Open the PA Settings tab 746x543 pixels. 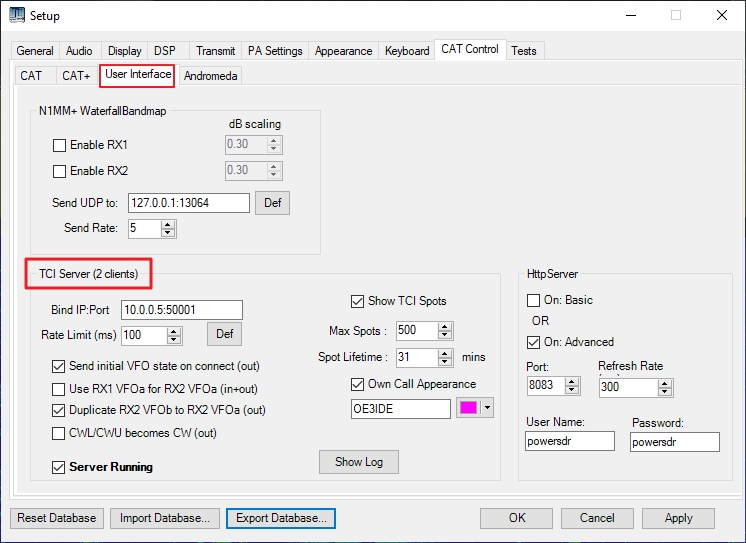click(x=275, y=51)
